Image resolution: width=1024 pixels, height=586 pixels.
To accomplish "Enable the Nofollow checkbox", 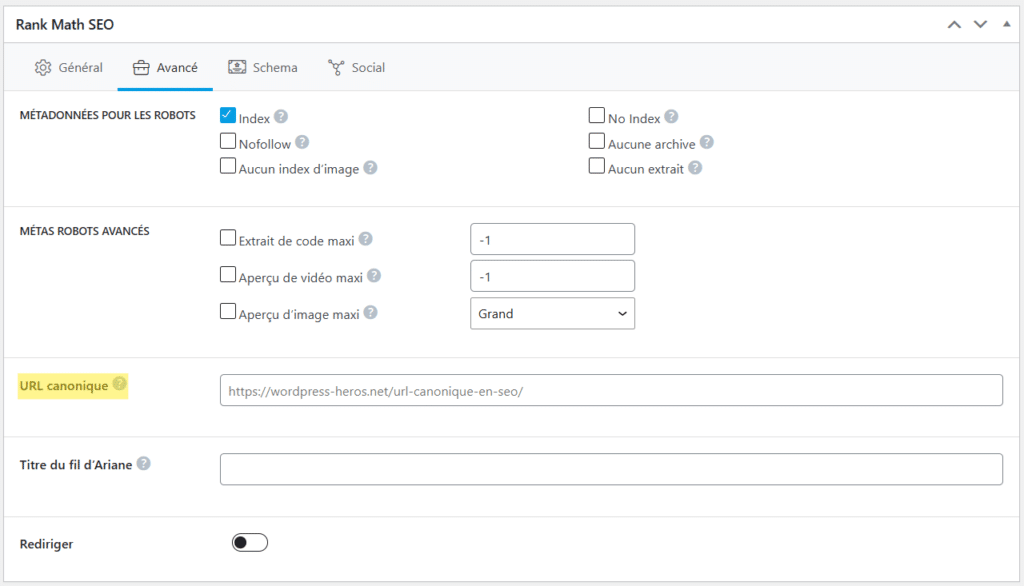I will point(227,141).
